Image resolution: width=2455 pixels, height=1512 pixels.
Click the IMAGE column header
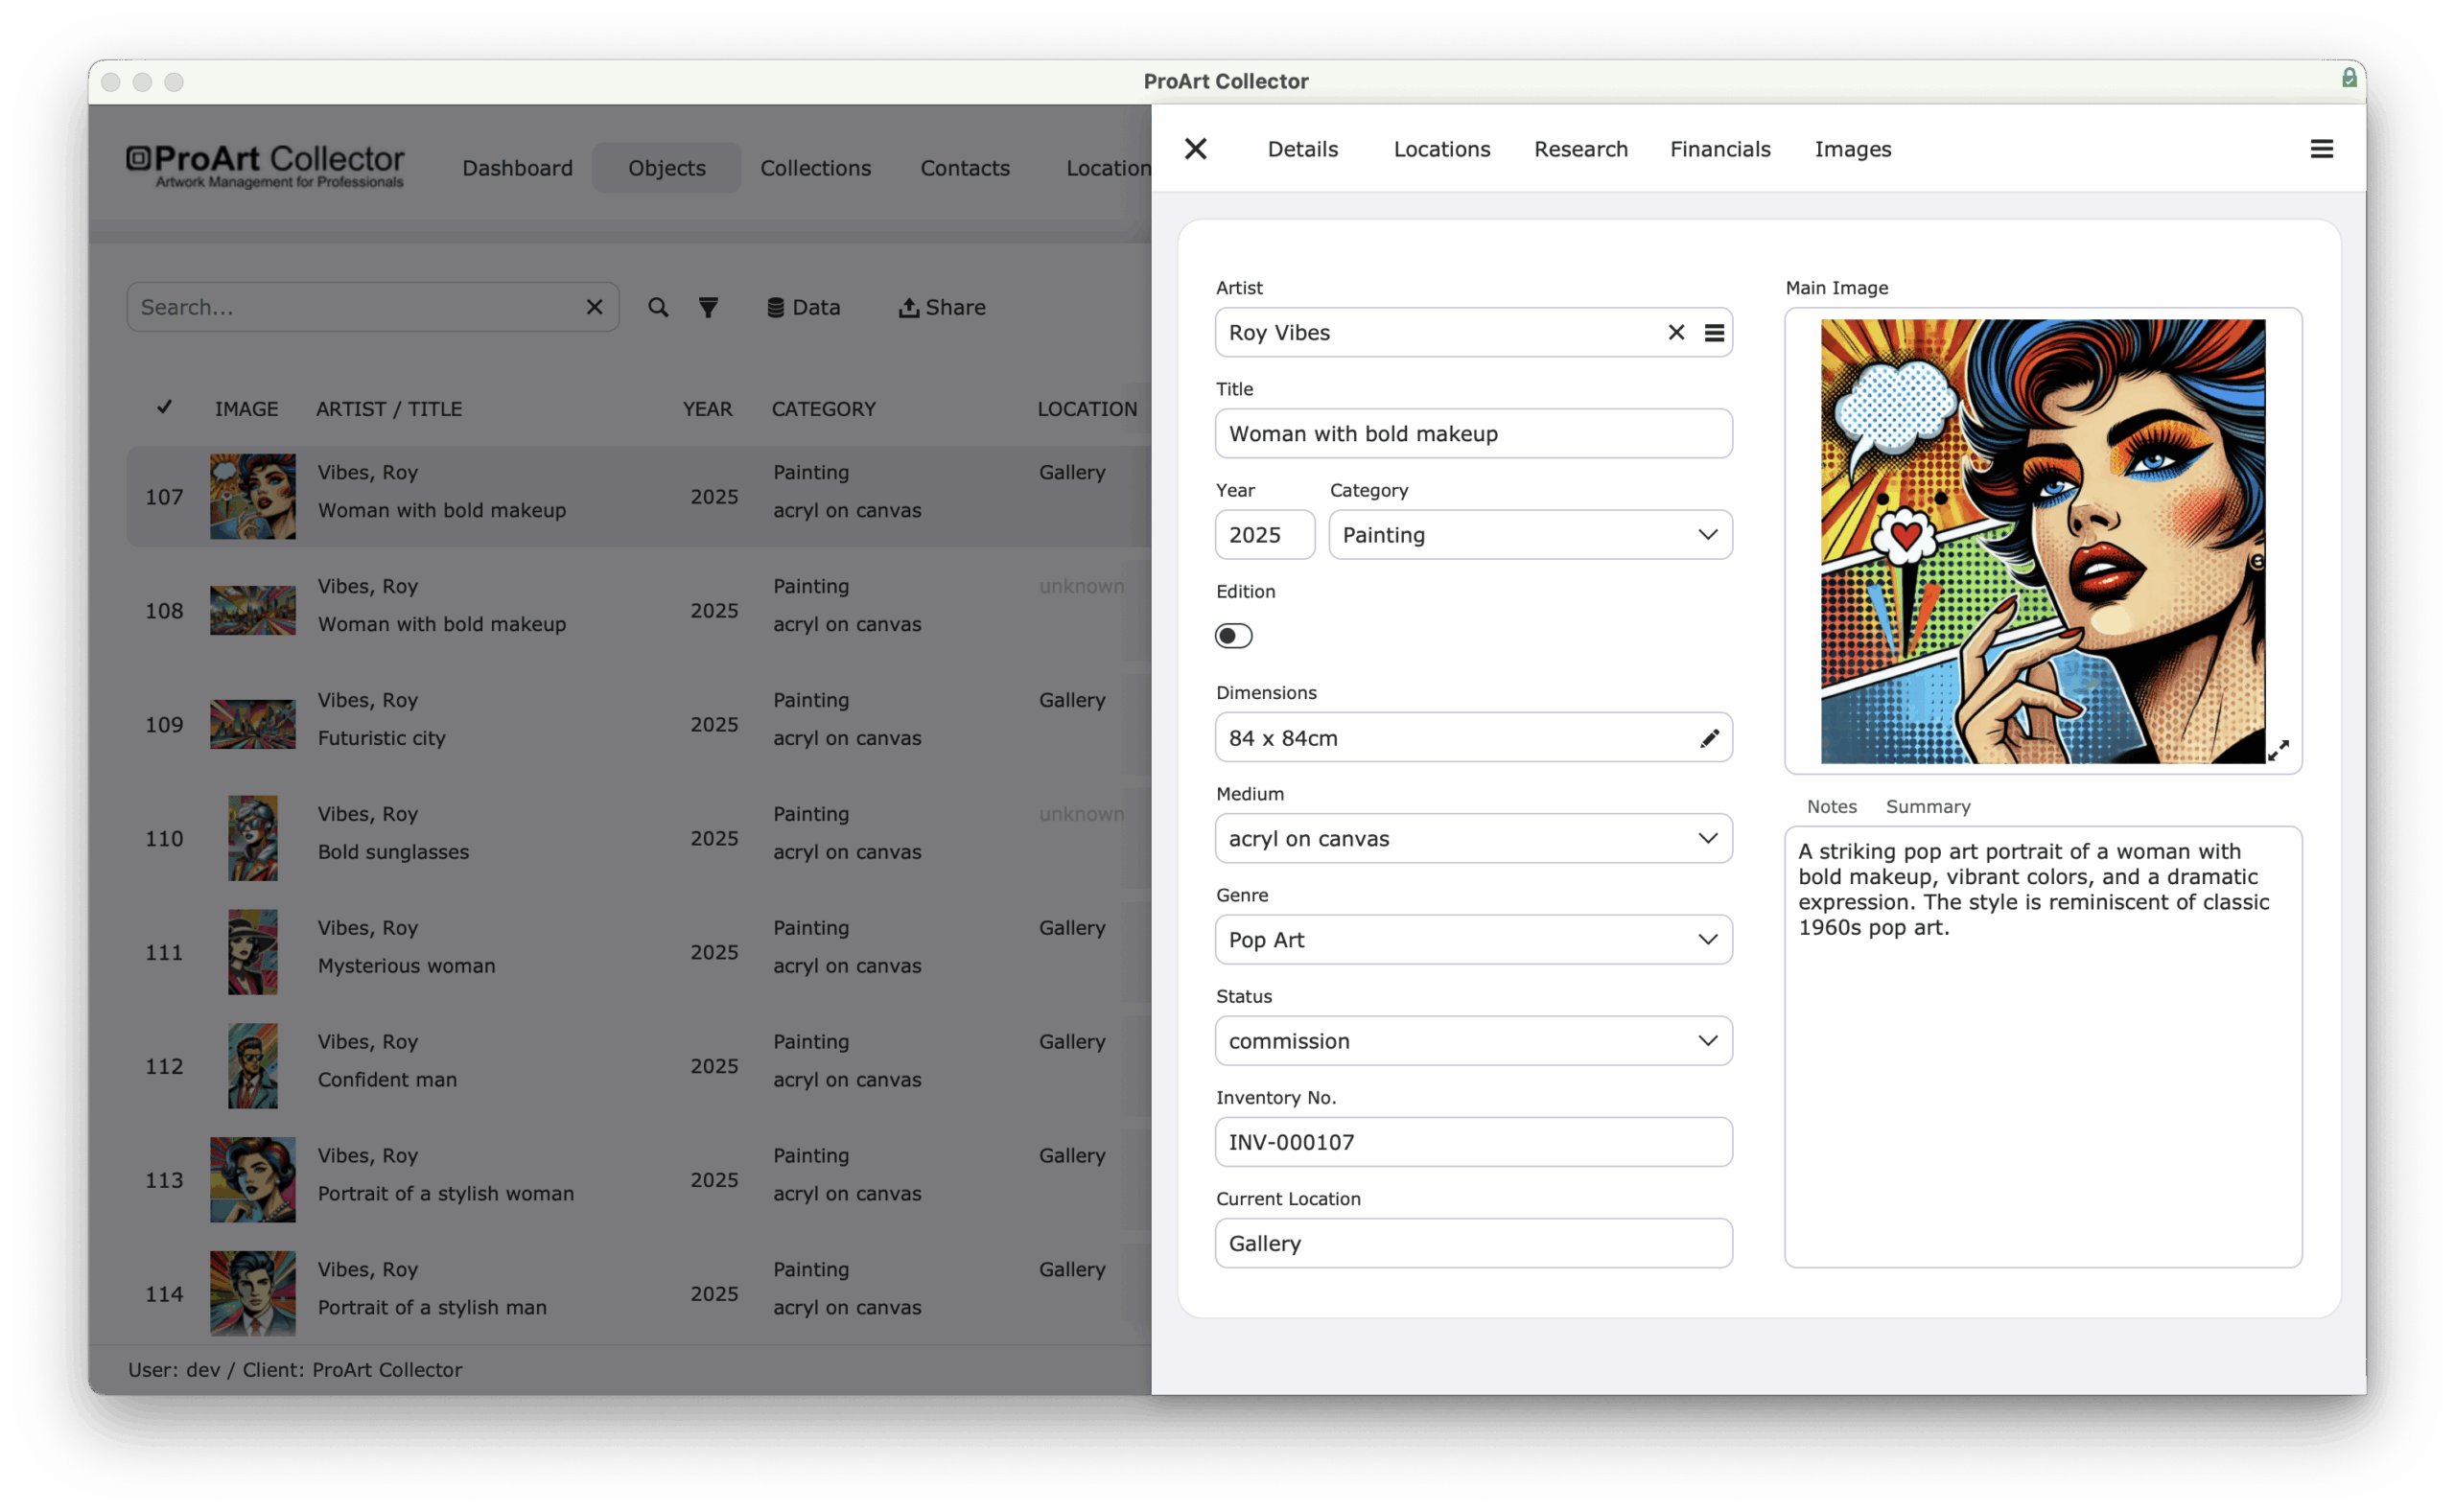pos(246,409)
